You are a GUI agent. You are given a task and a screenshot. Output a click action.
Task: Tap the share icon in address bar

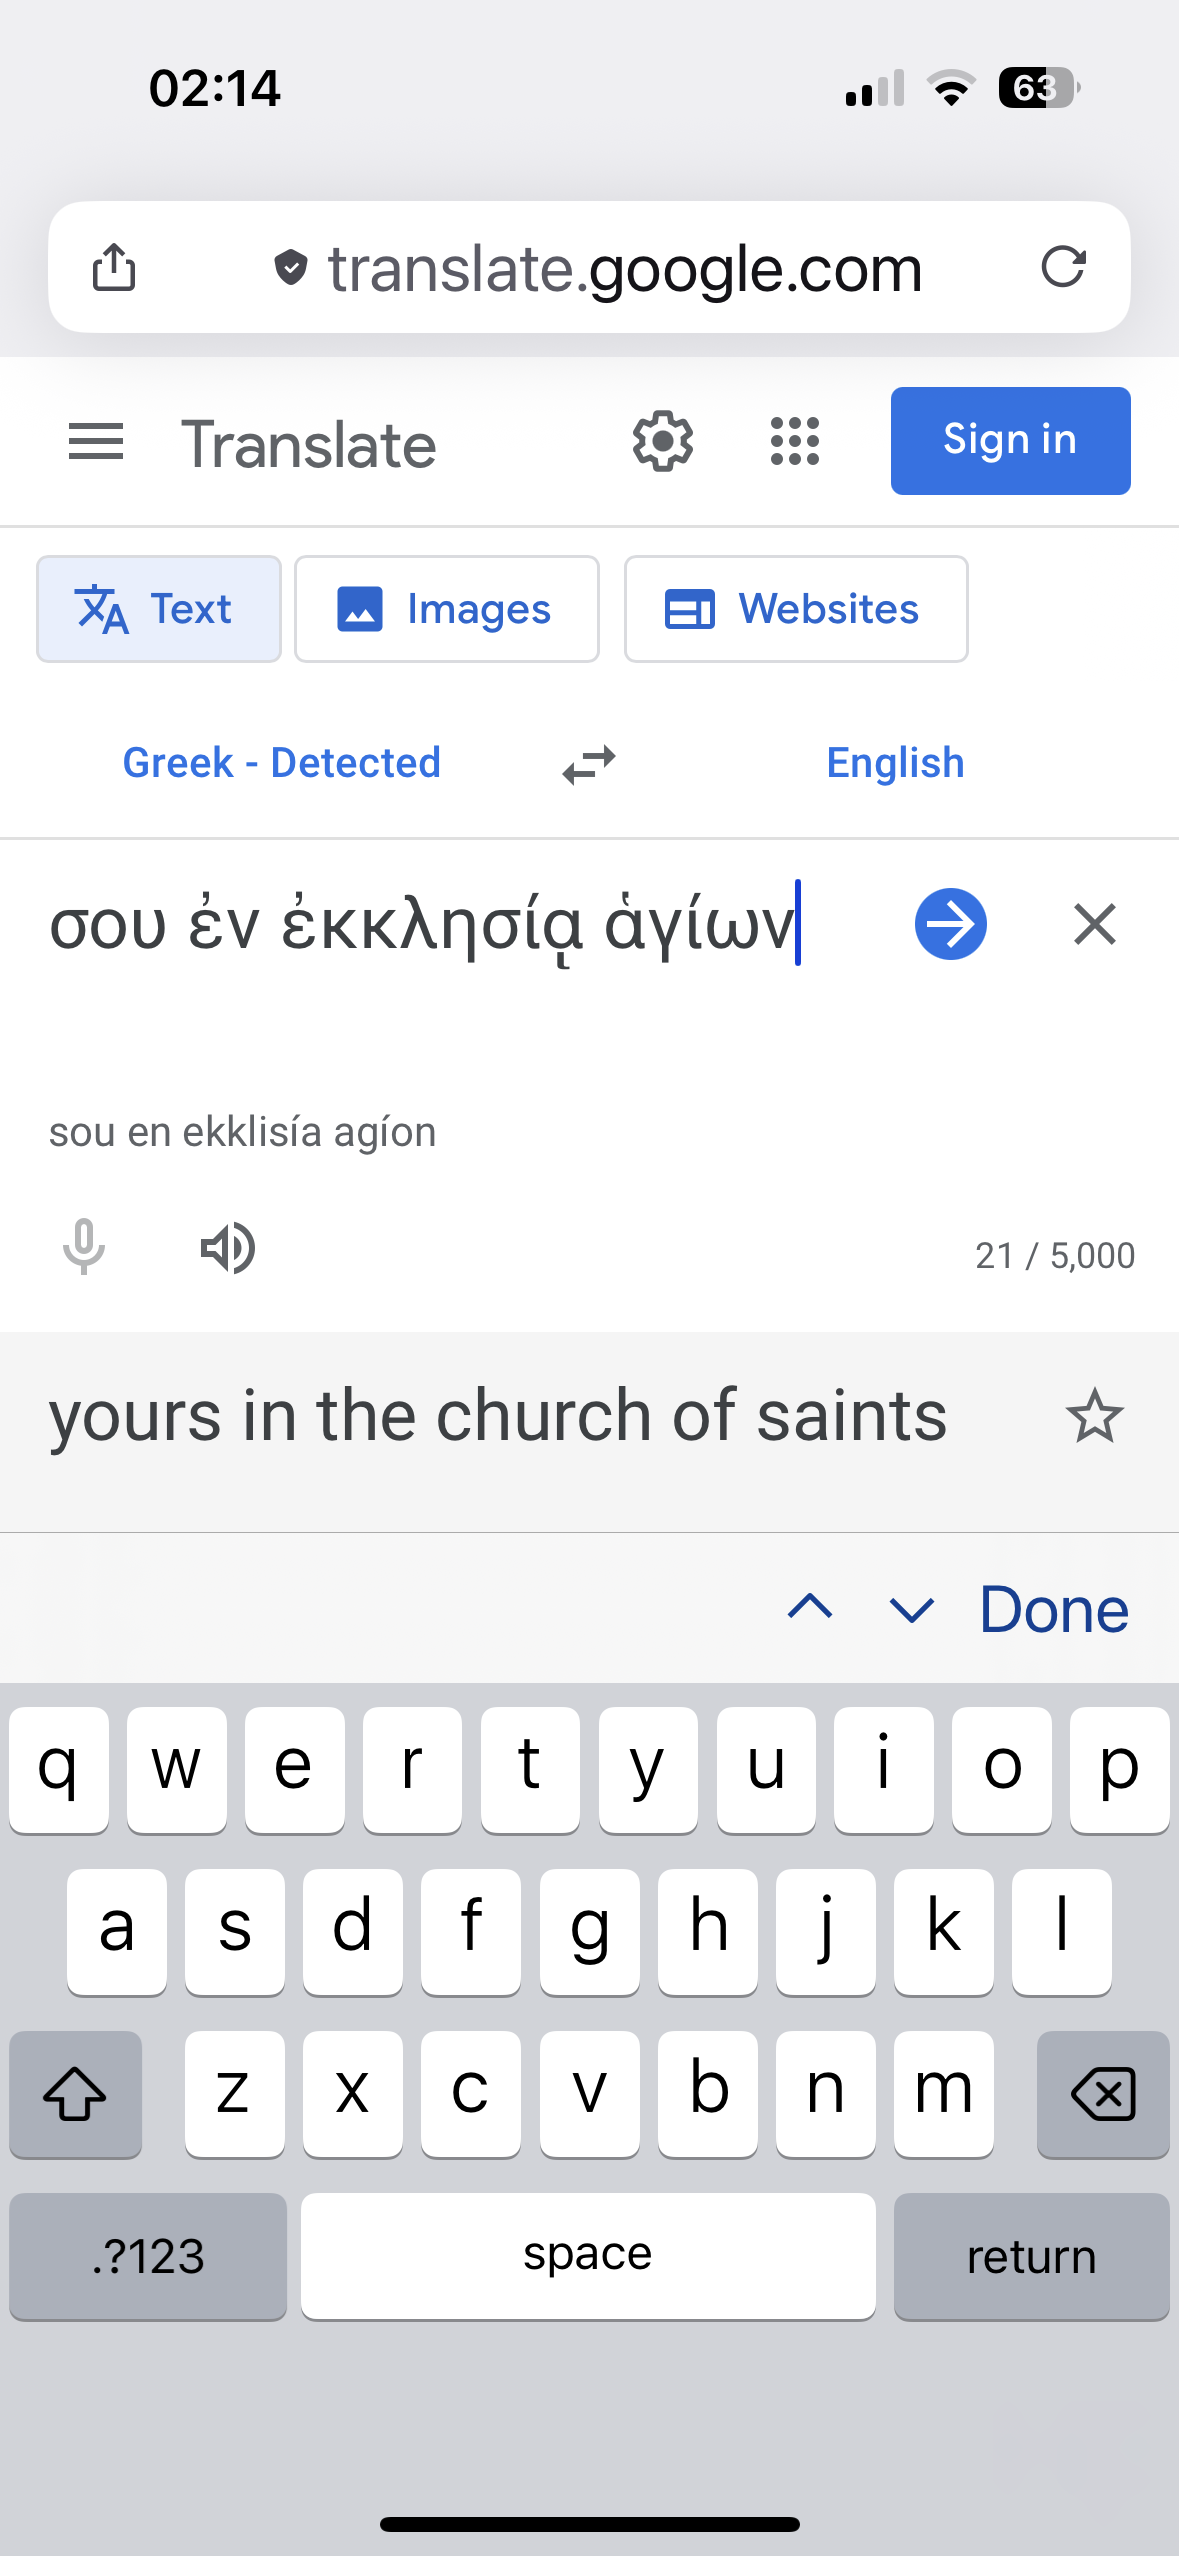(114, 267)
